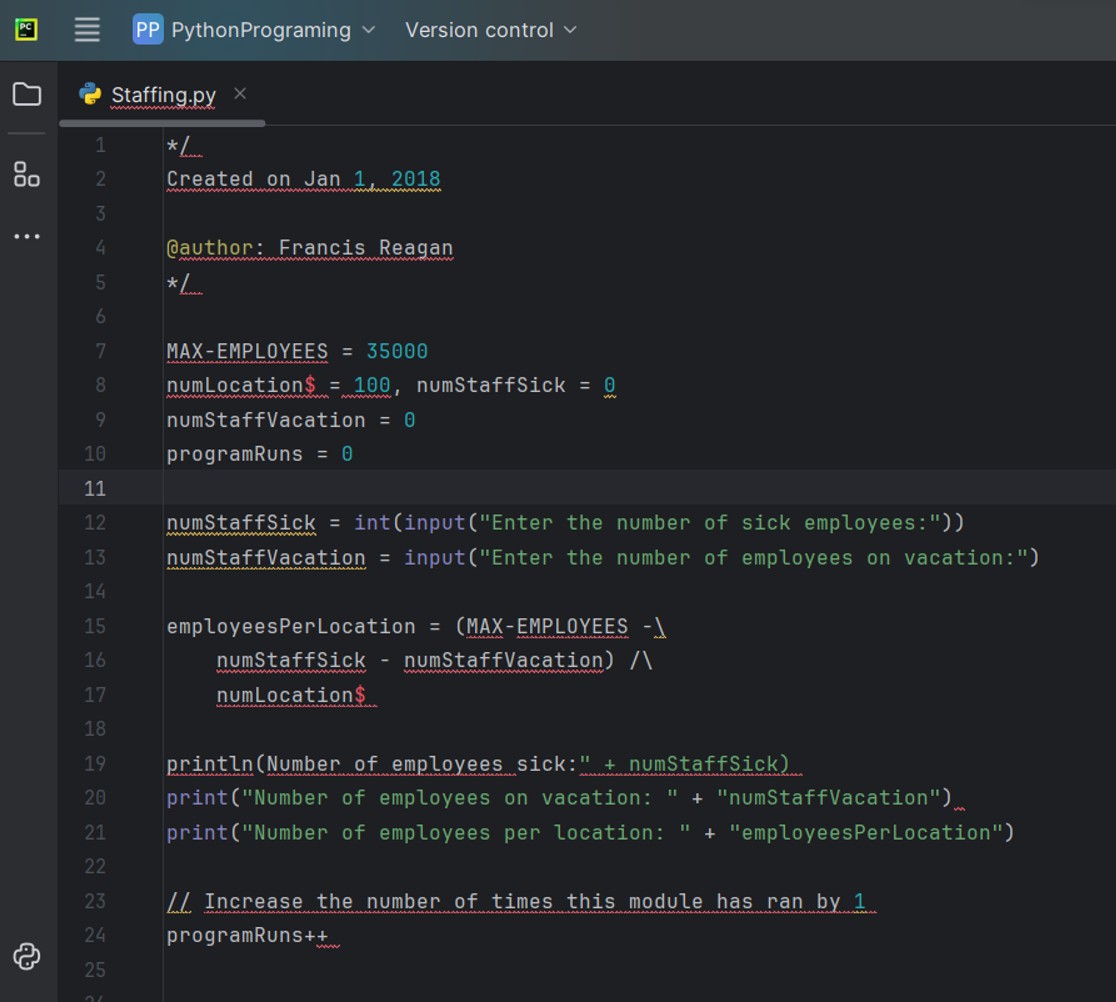1116x1002 pixels.
Task: Click "Created on Jan 1, 2018" line
Action: 303,179
